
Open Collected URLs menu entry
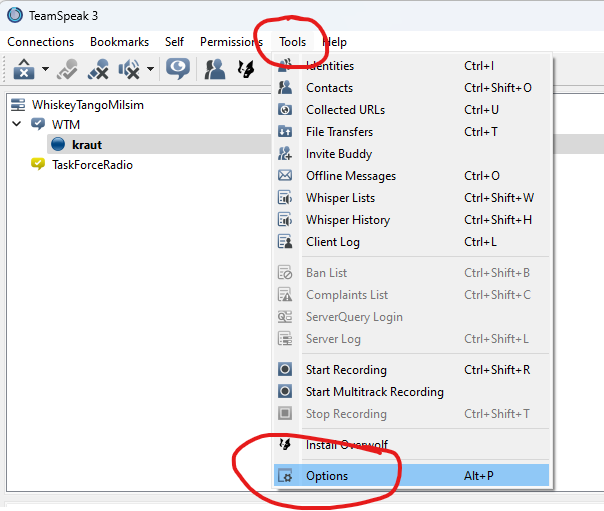[411, 110]
